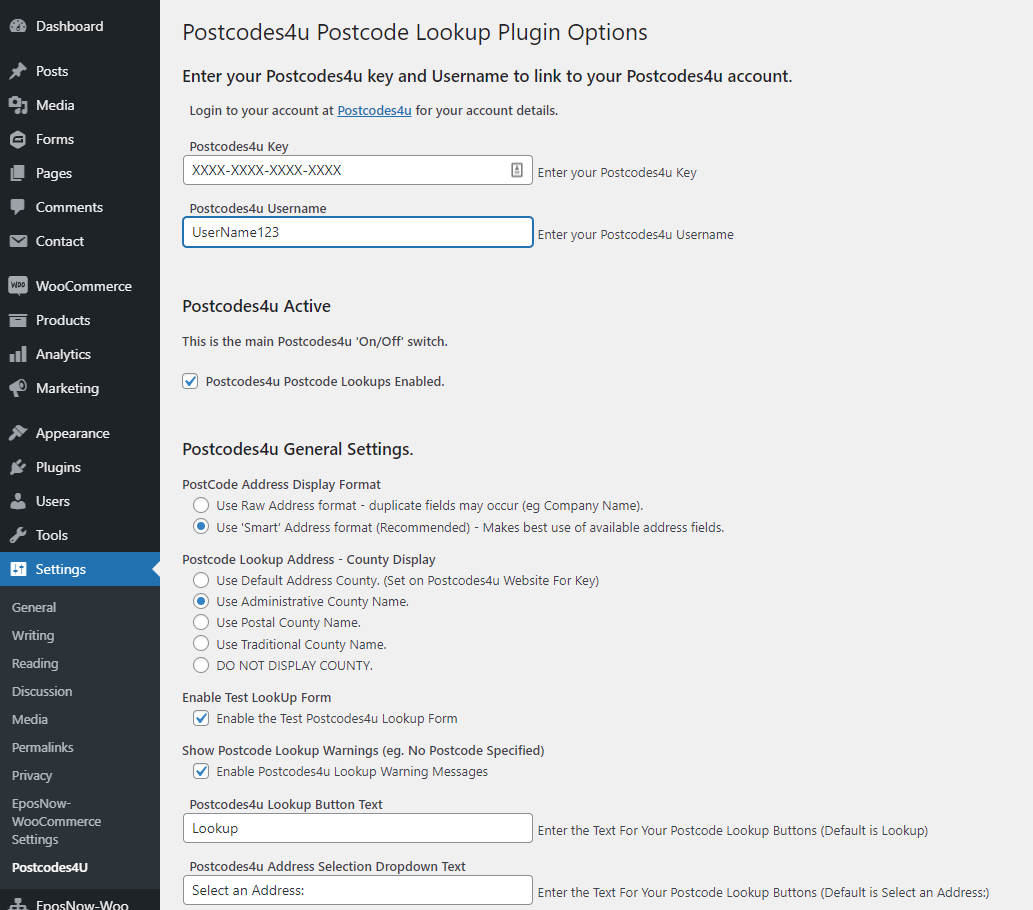1033x910 pixels.
Task: Click the Tools wrench icon
Action: coord(18,535)
